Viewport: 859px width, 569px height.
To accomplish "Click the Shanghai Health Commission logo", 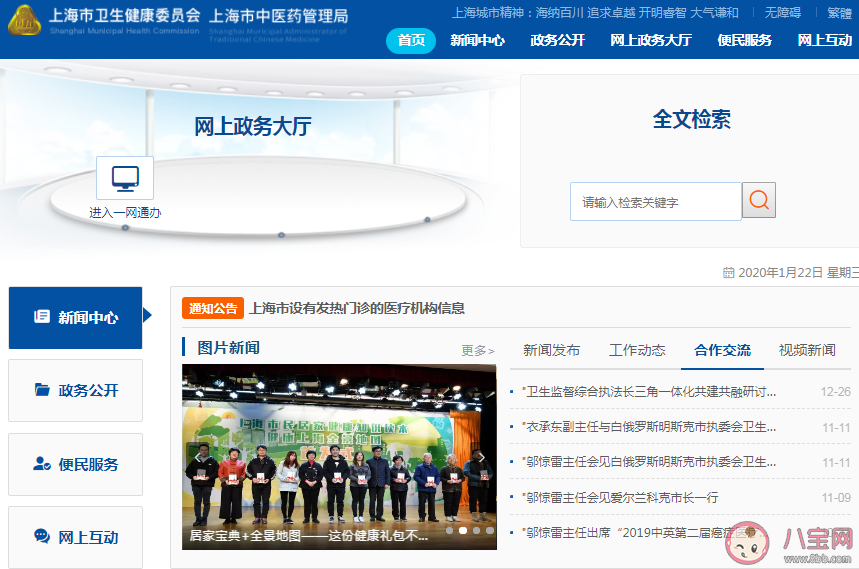I will point(24,18).
